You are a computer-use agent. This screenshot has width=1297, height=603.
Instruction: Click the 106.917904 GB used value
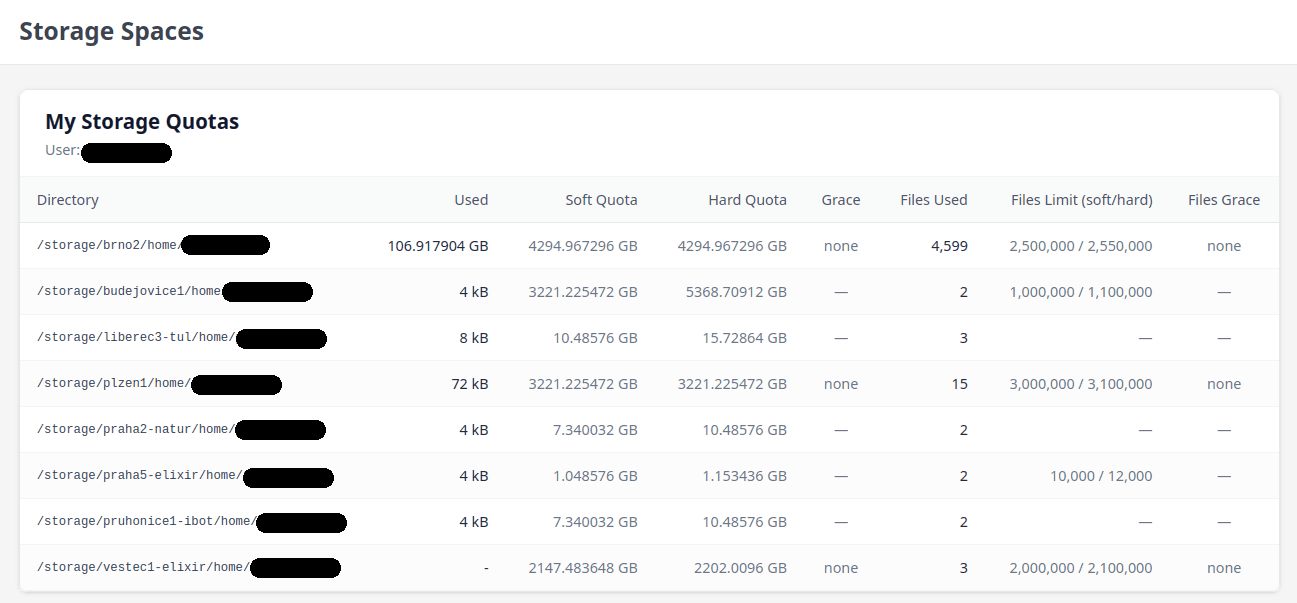point(438,246)
